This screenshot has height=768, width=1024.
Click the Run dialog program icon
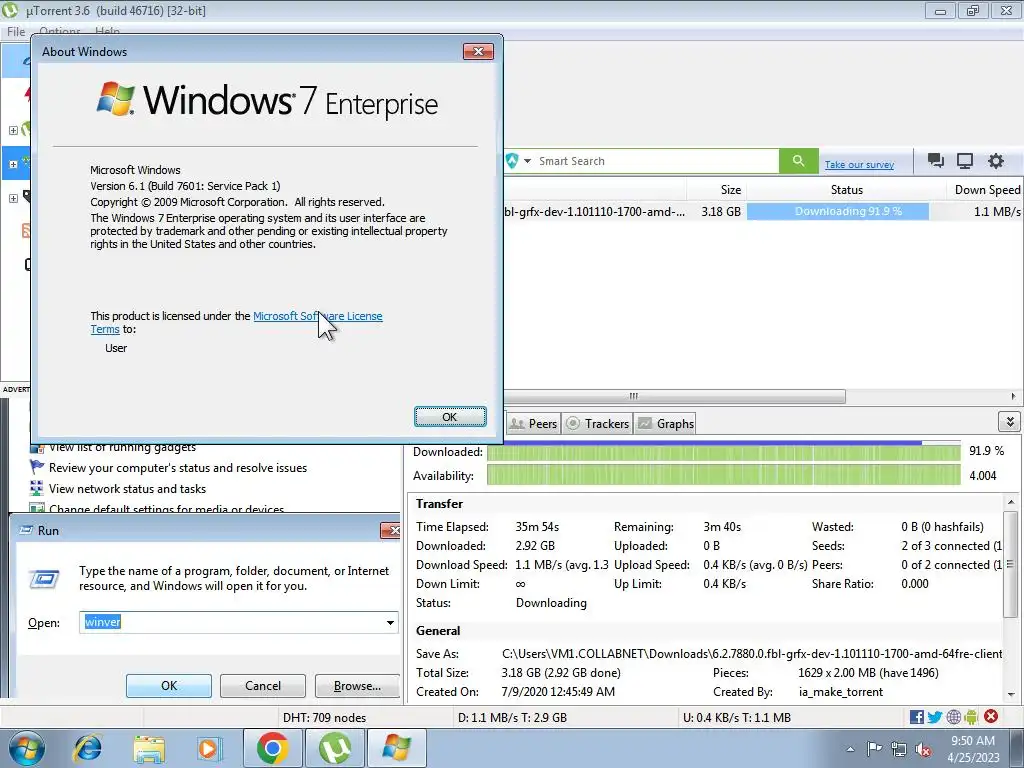(x=44, y=579)
